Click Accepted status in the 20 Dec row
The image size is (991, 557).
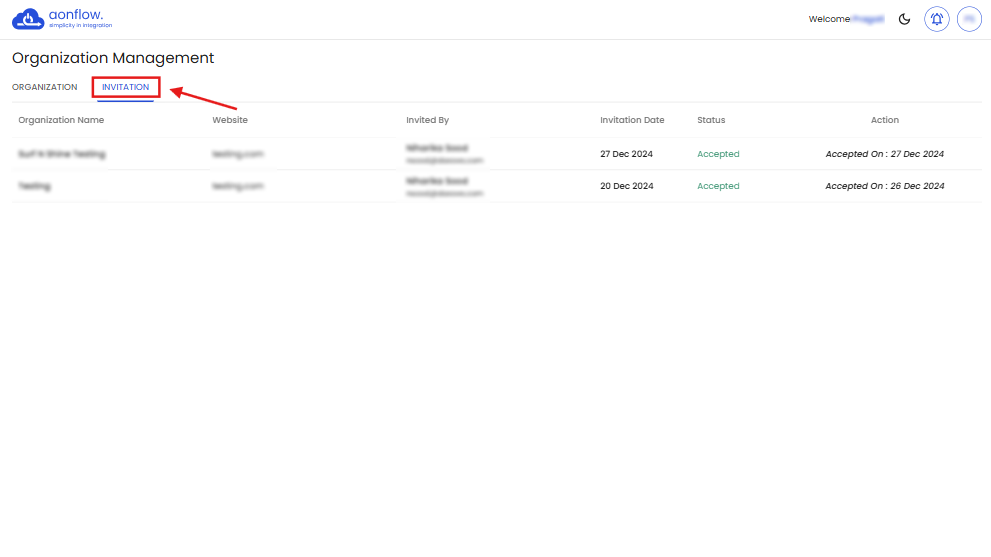point(718,186)
